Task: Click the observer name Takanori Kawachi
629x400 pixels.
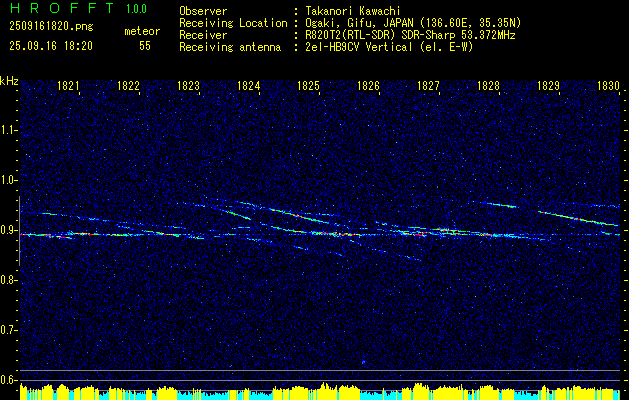Action: 353,11
